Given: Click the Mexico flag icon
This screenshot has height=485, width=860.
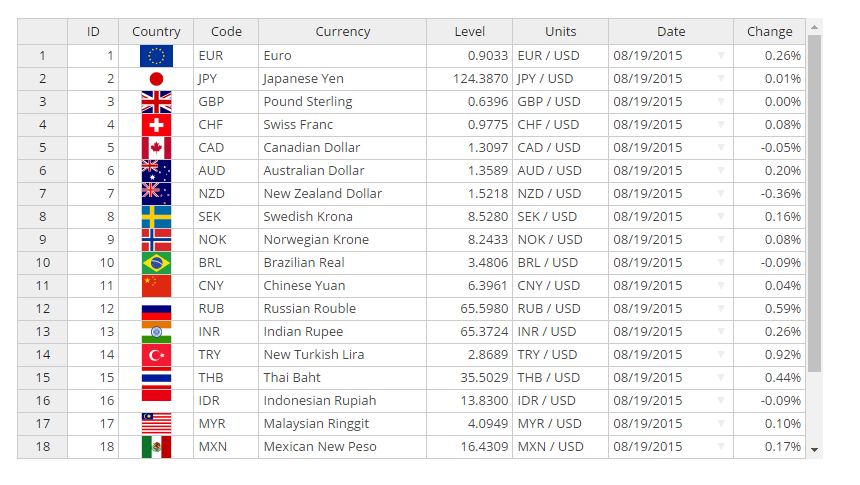Looking at the screenshot, I should coord(156,447).
